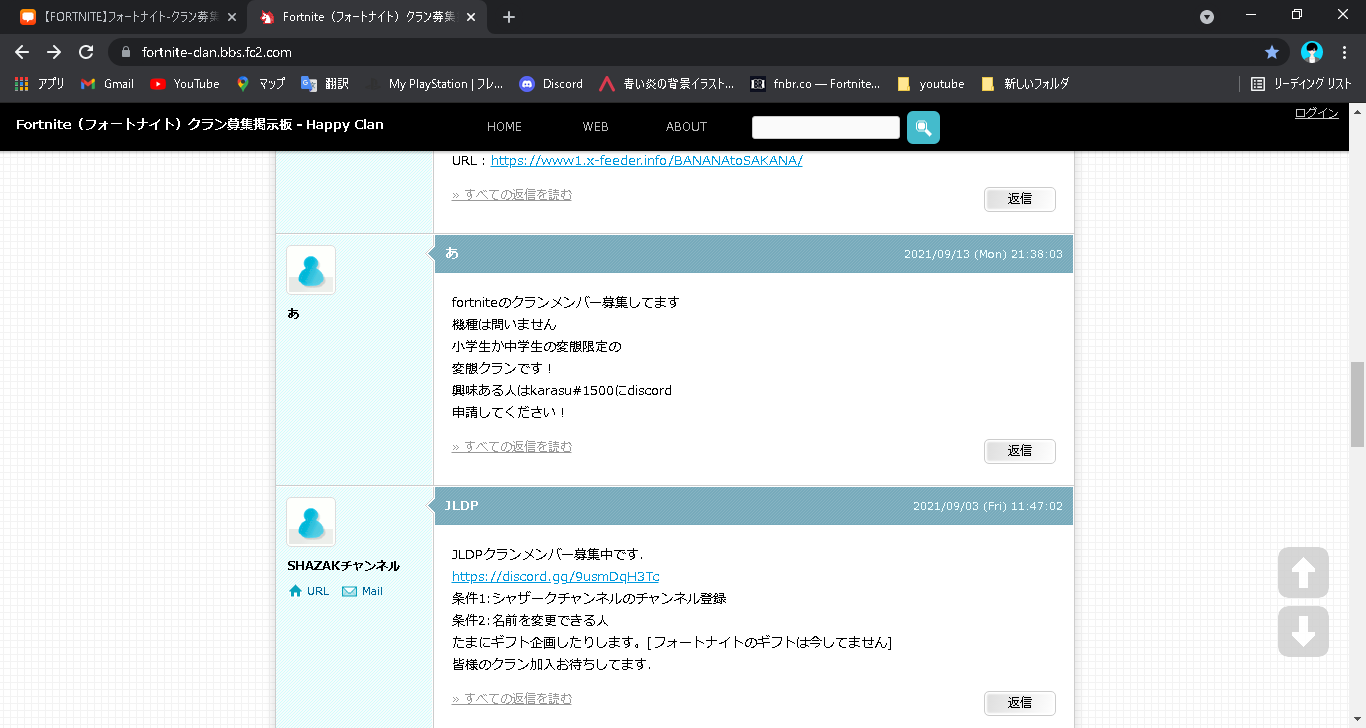This screenshot has width=1366, height=728.
Task: Close the 【FORTNITE】 first tab
Action: click(x=232, y=17)
